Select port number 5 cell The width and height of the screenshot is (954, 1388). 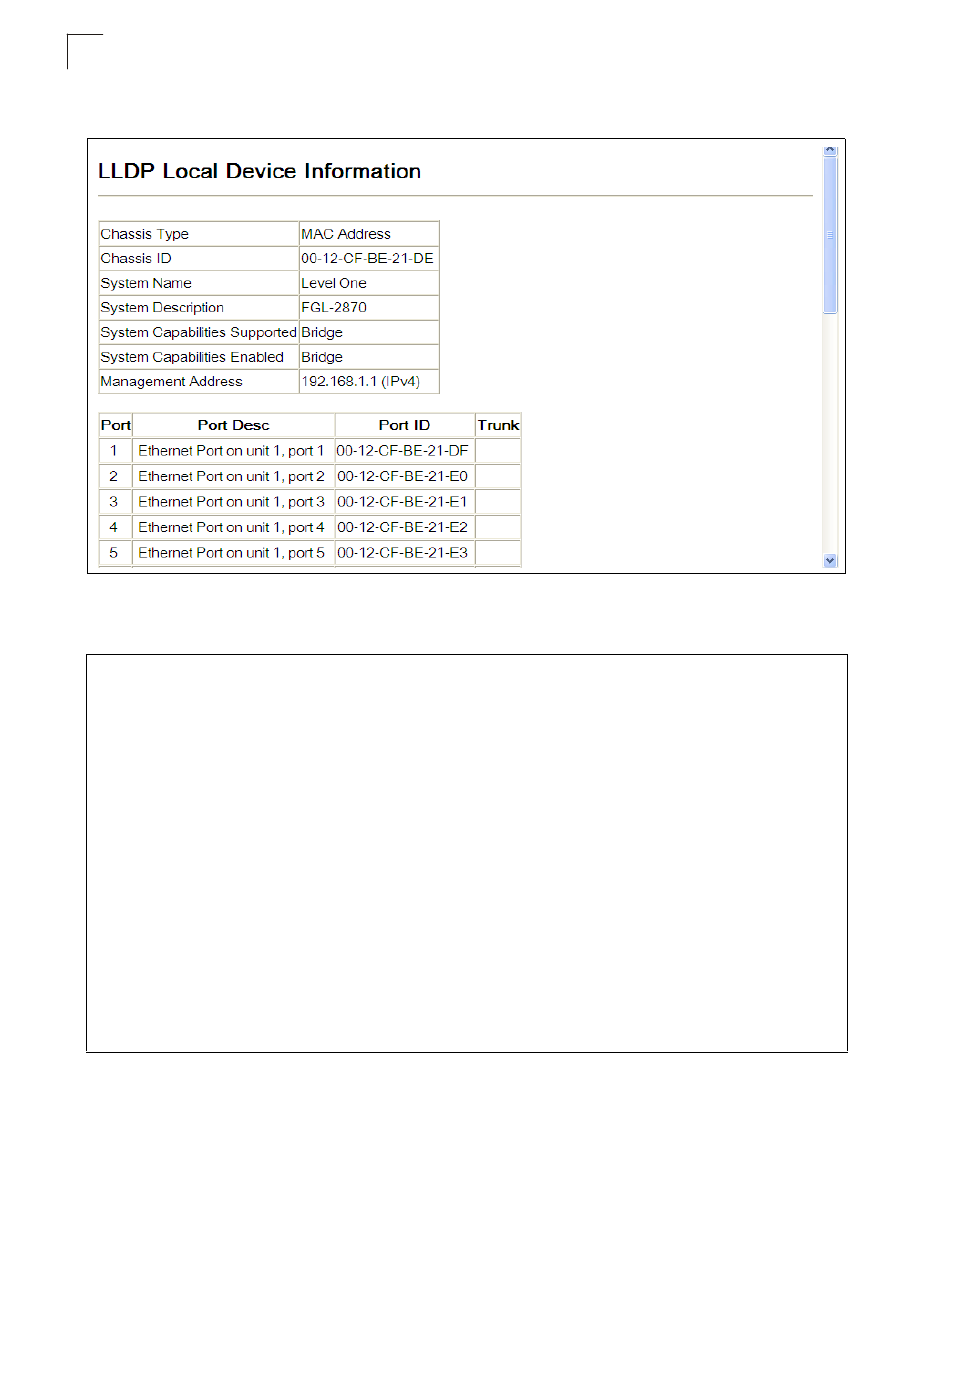pos(114,553)
